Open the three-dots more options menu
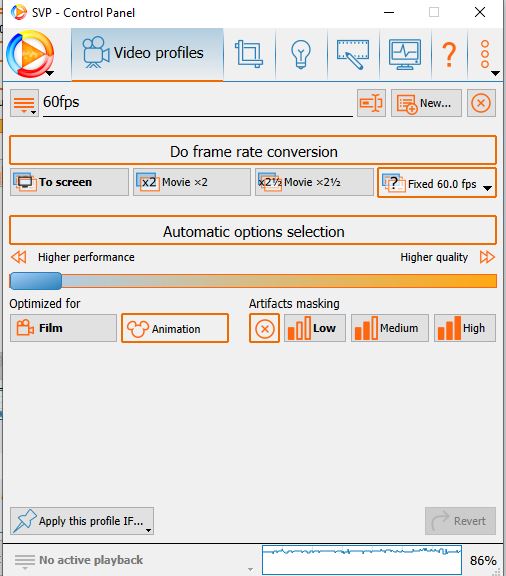 pyautogui.click(x=486, y=54)
